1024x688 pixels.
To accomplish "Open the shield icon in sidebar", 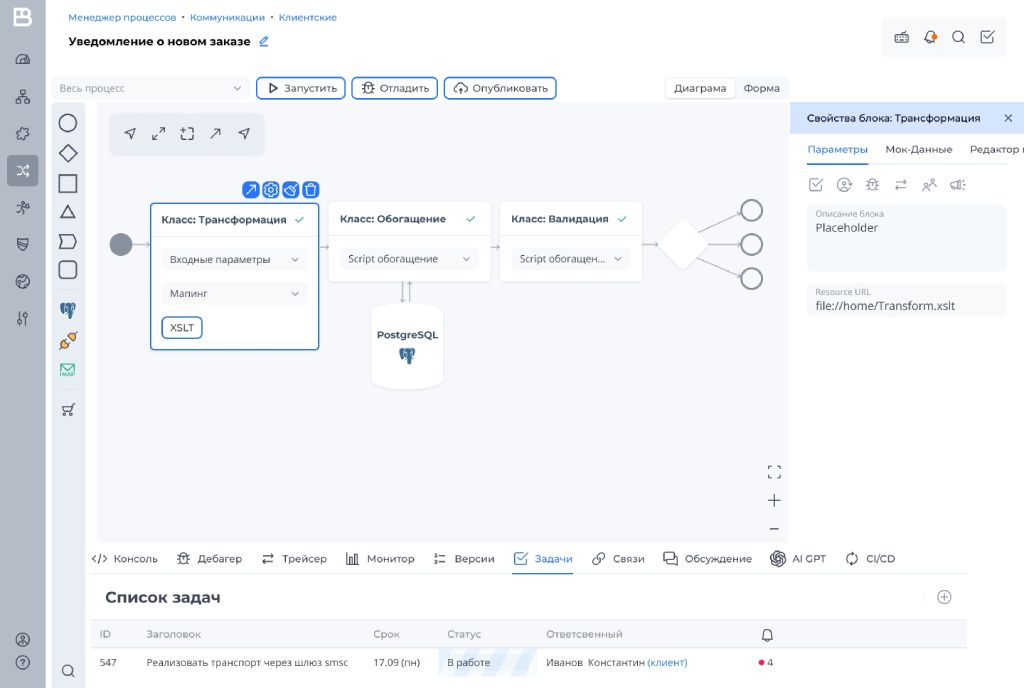I will (23, 244).
